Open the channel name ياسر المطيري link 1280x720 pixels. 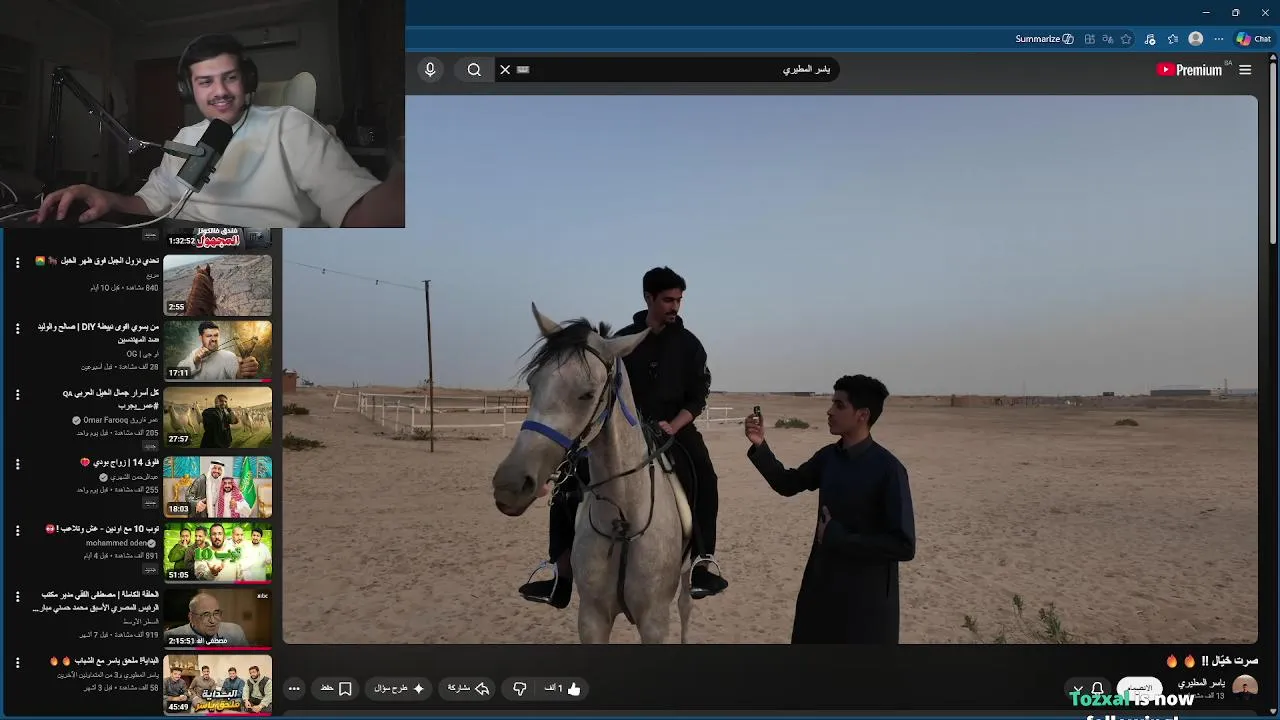point(1201,683)
